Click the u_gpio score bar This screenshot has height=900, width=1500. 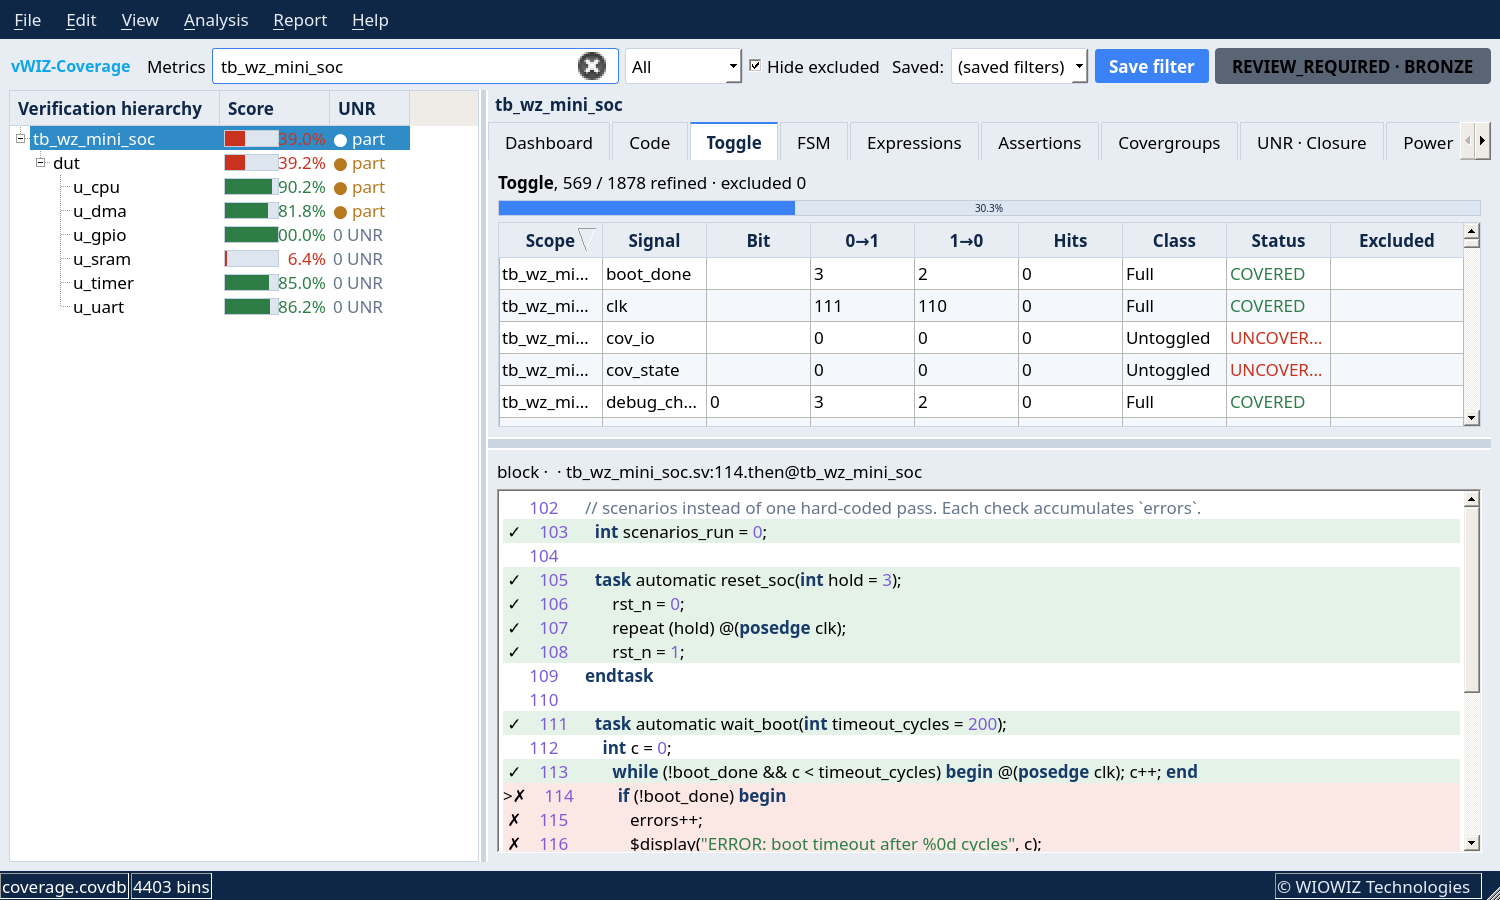click(x=251, y=235)
